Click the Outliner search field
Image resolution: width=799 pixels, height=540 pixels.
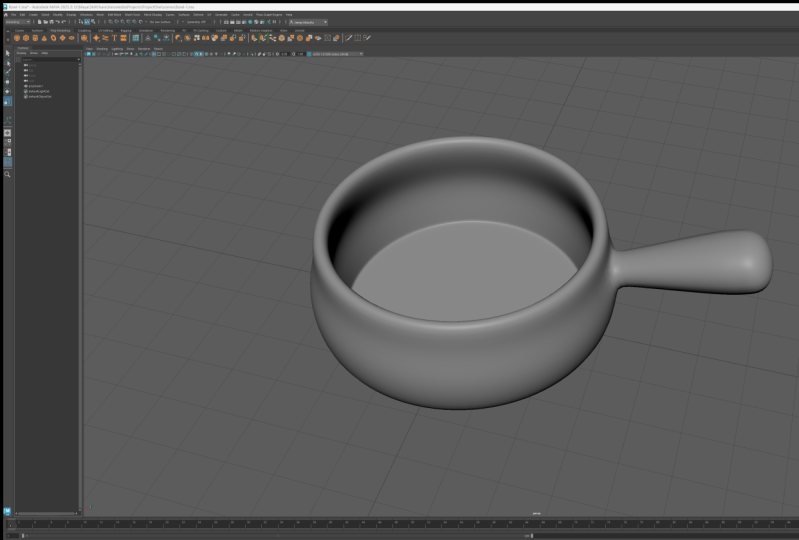(49, 60)
